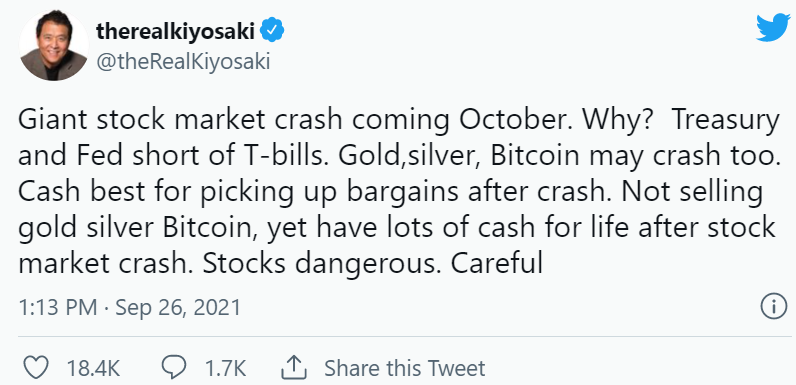Image resolution: width=796 pixels, height=385 pixels.
Task: Click the 1.7K replies count
Action: 225,368
